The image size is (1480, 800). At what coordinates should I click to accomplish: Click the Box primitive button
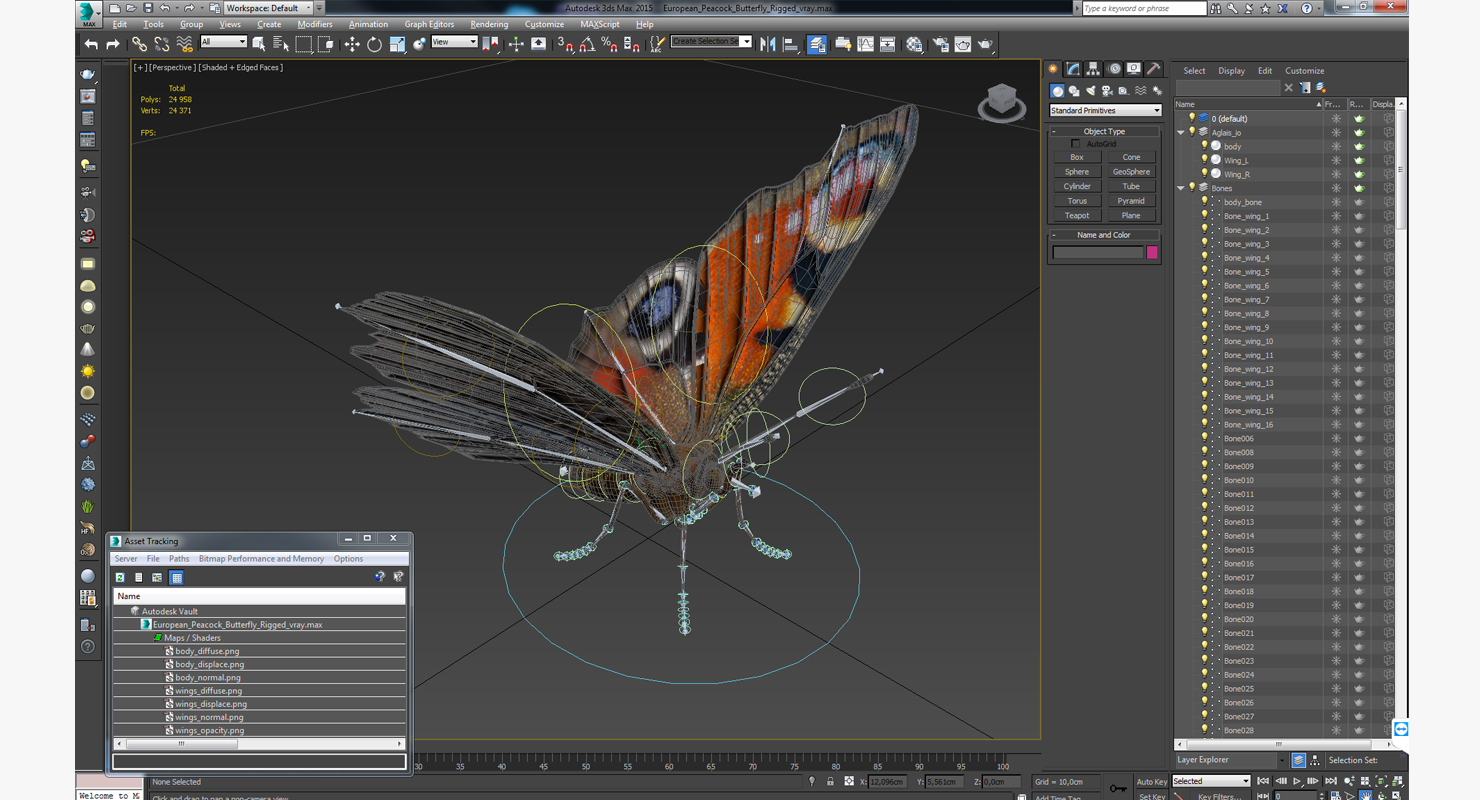point(1077,157)
